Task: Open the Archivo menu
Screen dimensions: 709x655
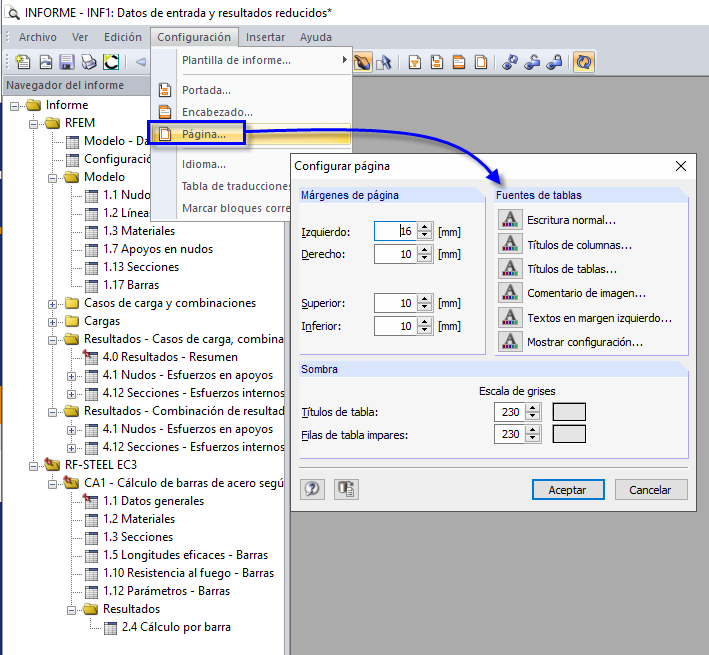Action: [x=38, y=37]
